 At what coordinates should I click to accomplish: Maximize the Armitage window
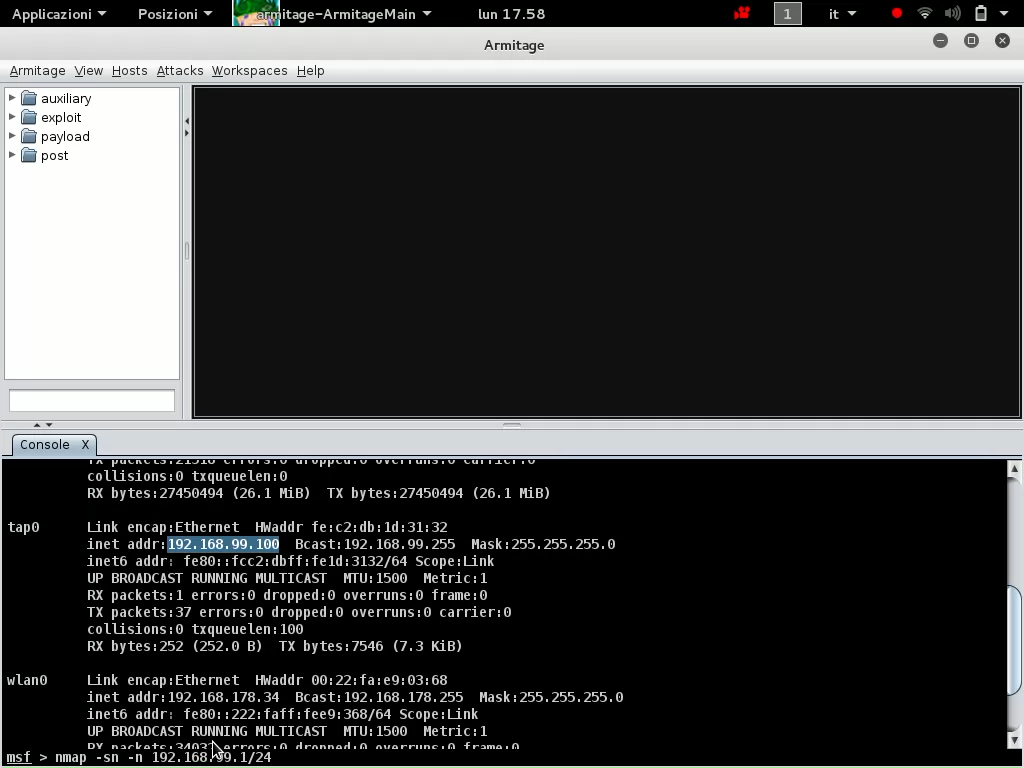pos(971,40)
